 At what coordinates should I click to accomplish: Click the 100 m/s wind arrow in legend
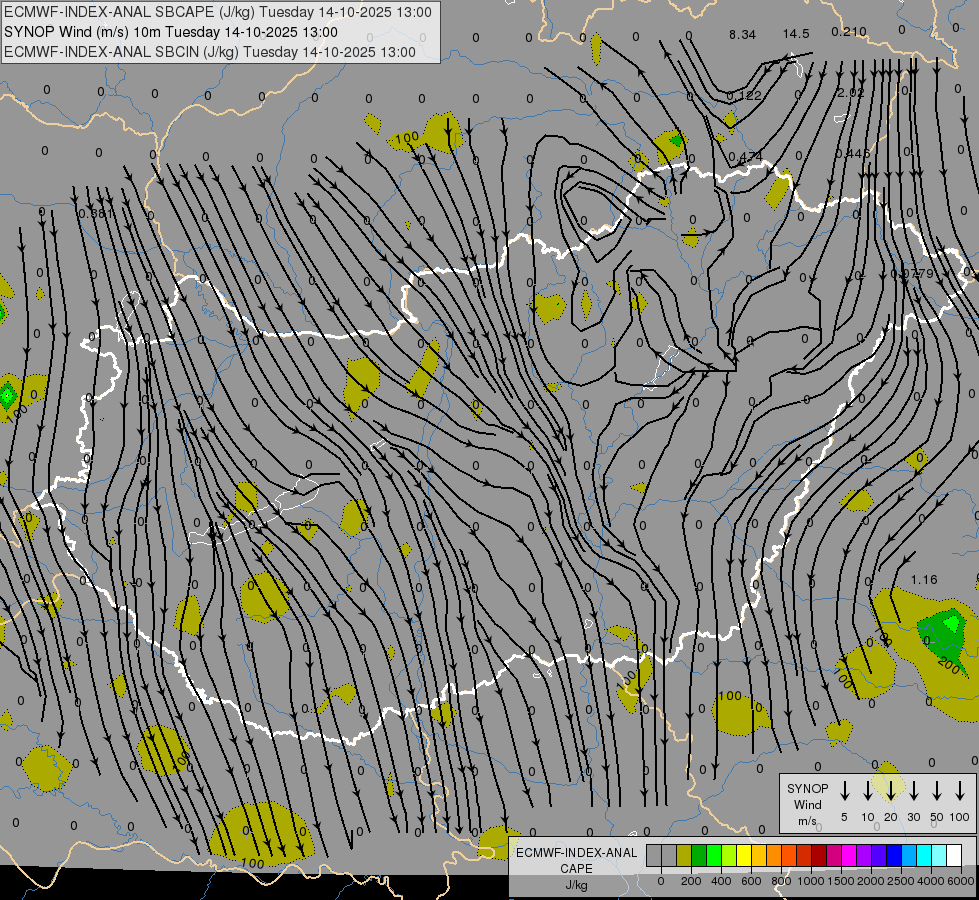coord(960,791)
